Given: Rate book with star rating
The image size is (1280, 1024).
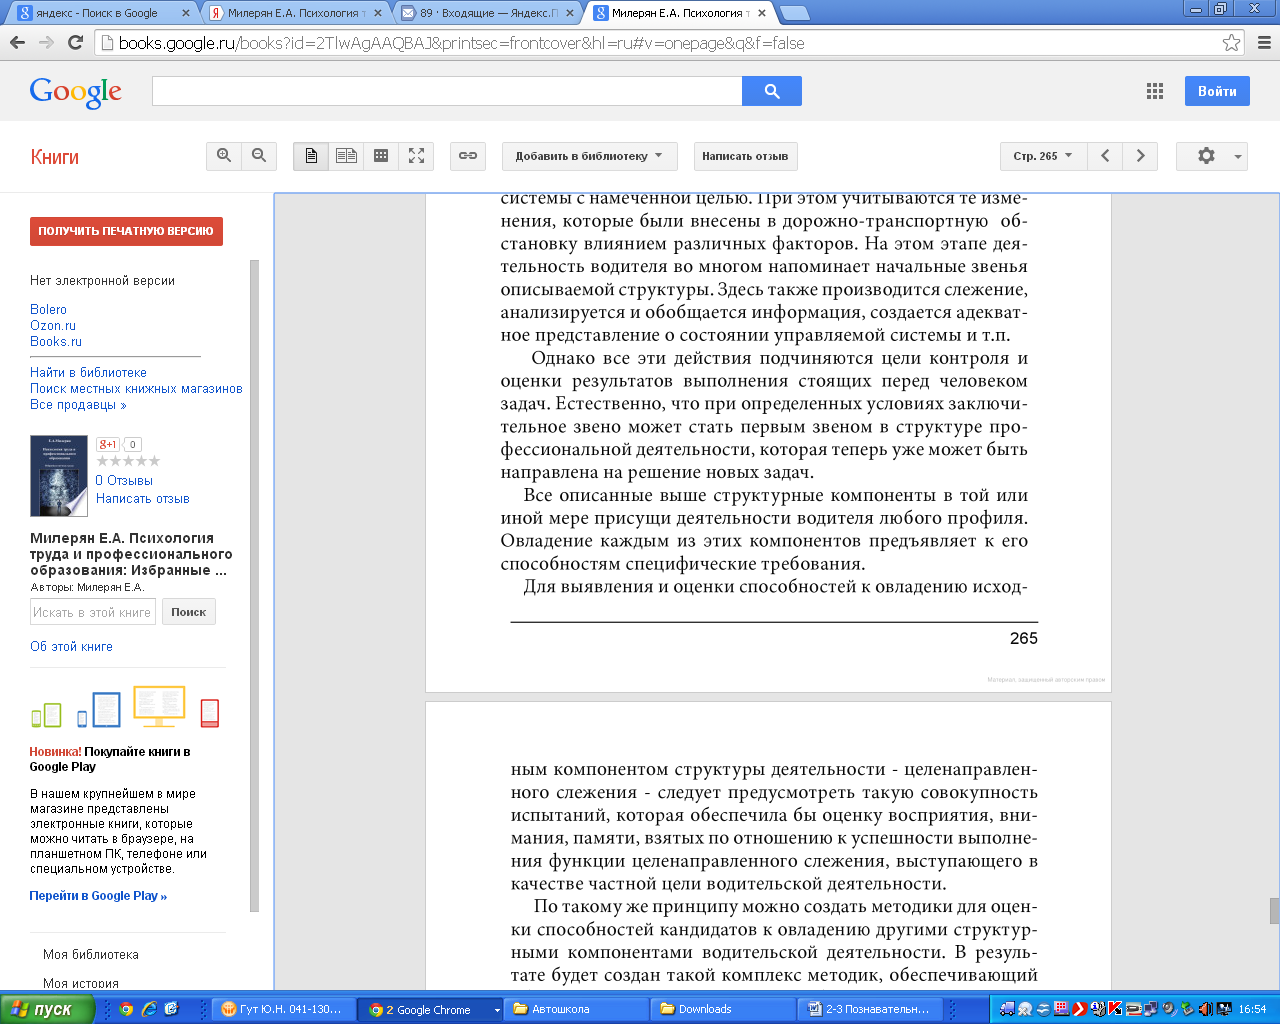Looking at the screenshot, I should (128, 461).
